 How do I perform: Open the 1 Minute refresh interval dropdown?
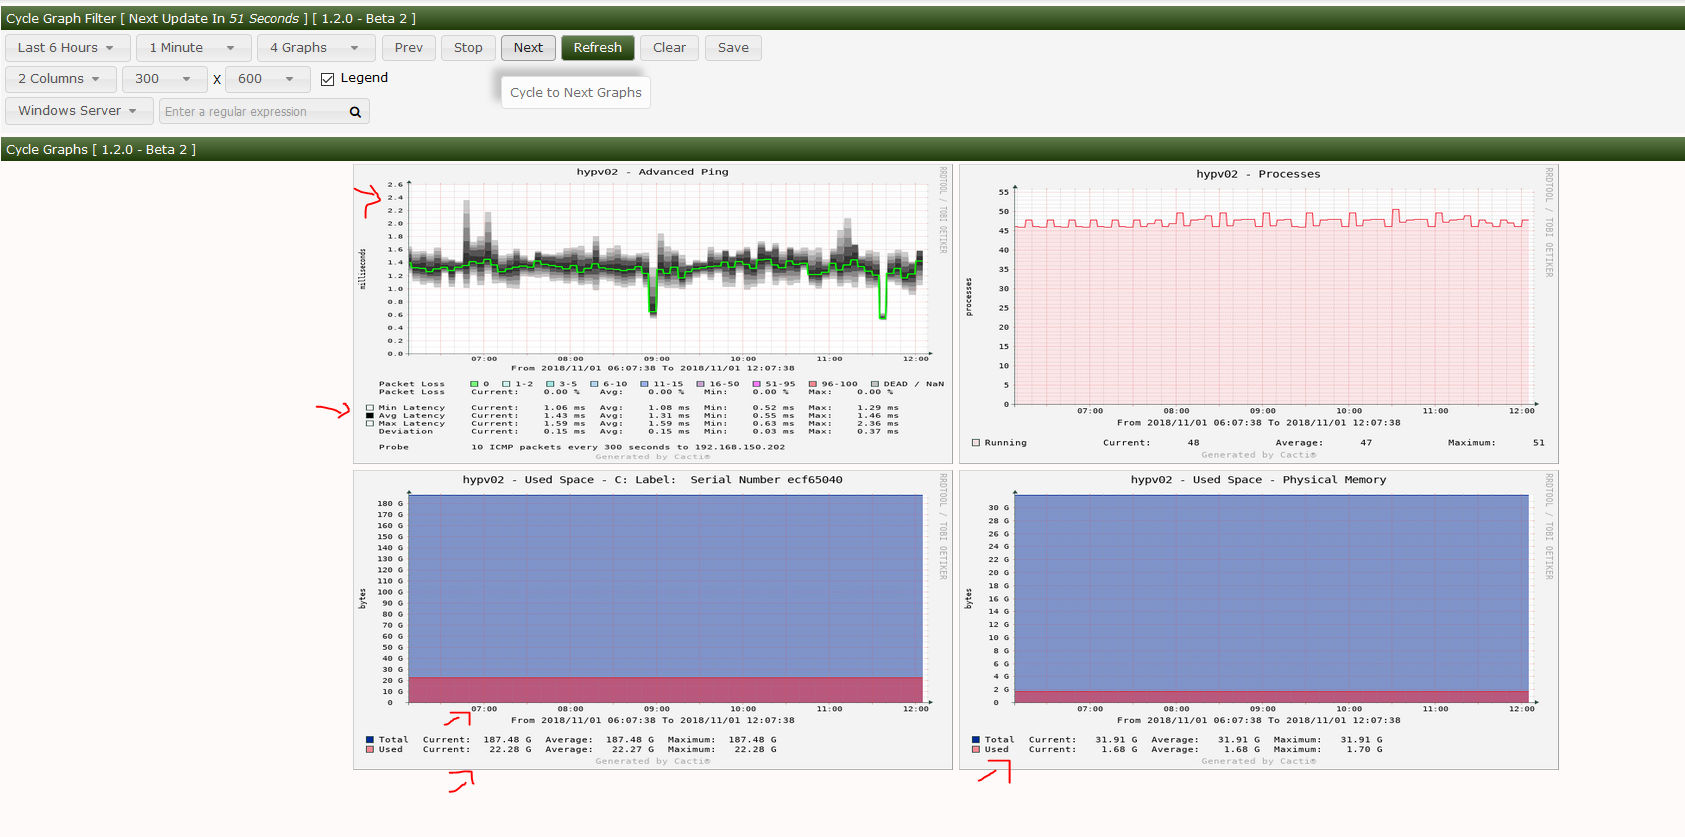pyautogui.click(x=192, y=48)
